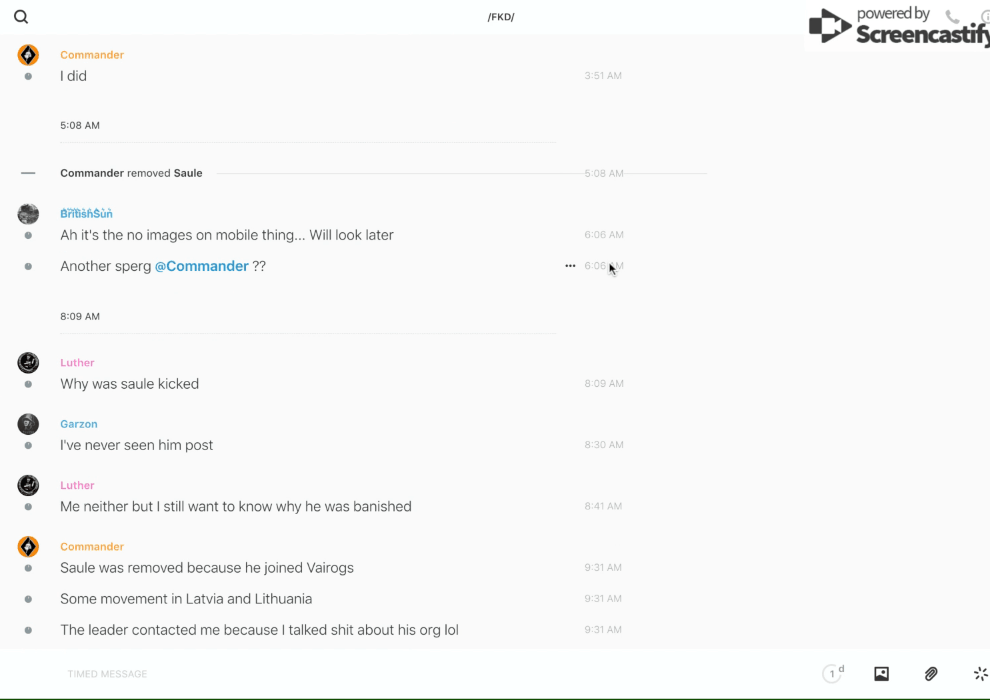Click the image attachment icon
The height and width of the screenshot is (700, 990).
(881, 674)
